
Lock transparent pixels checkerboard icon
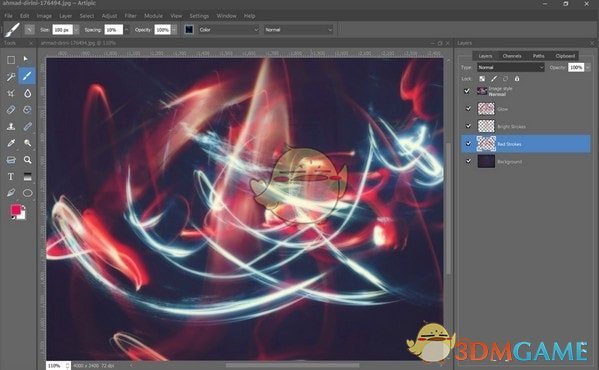pyautogui.click(x=482, y=79)
